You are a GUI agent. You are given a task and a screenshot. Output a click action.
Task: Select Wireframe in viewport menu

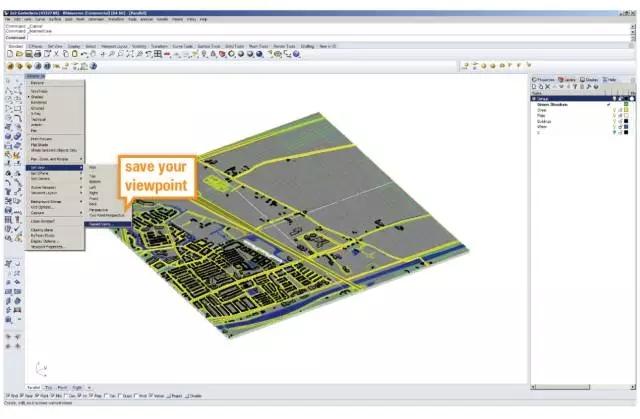tap(39, 91)
